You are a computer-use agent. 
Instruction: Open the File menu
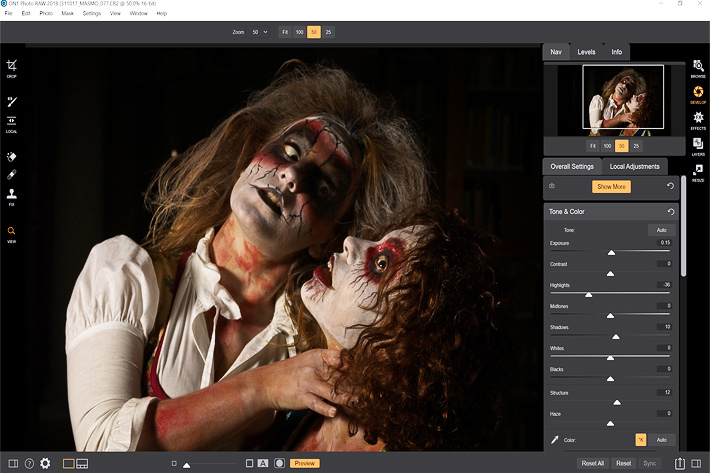pos(8,13)
